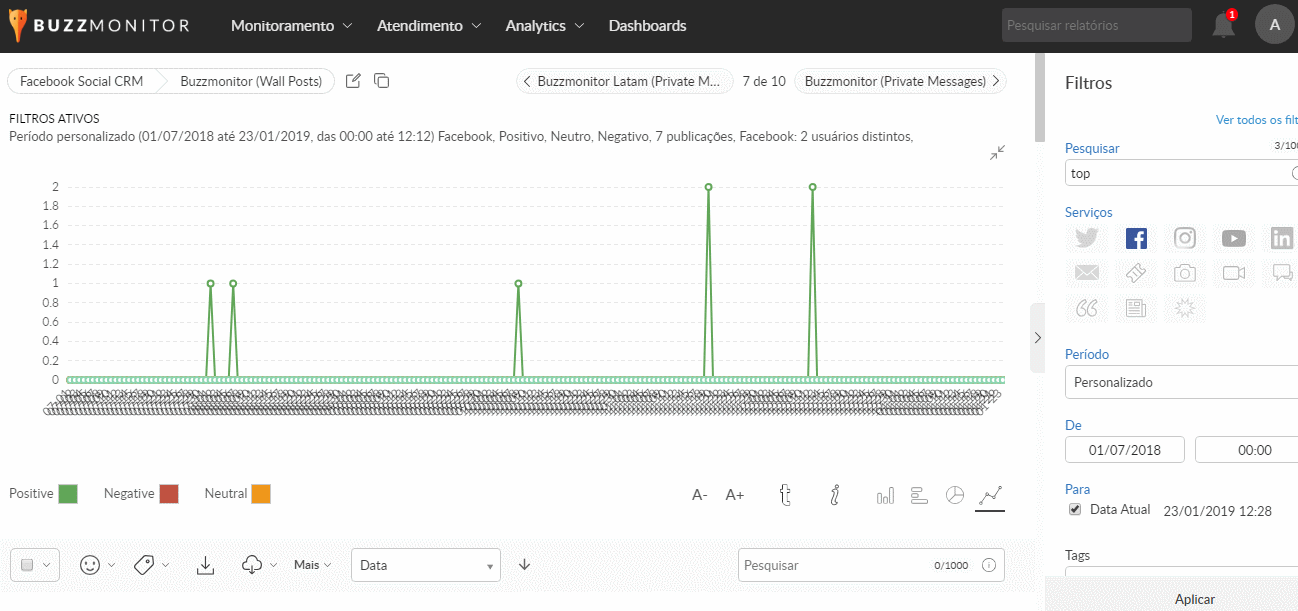This screenshot has height=611, width=1298.
Task: Click the download arrow icon
Action: pyautogui.click(x=205, y=565)
